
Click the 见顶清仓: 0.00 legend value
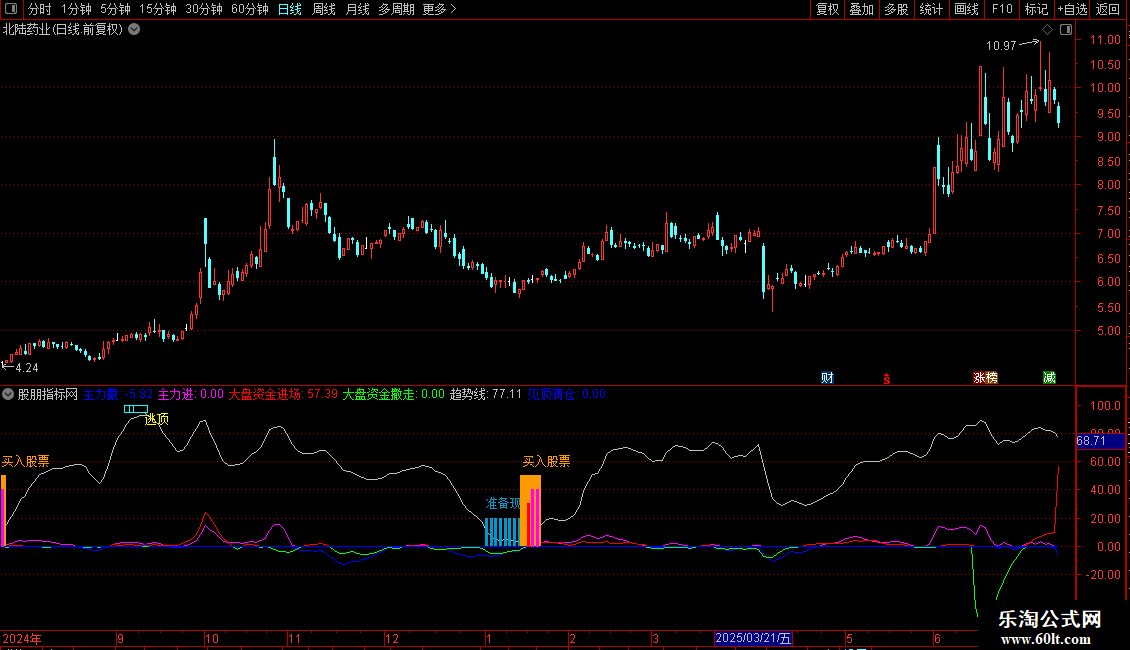[x=566, y=394]
